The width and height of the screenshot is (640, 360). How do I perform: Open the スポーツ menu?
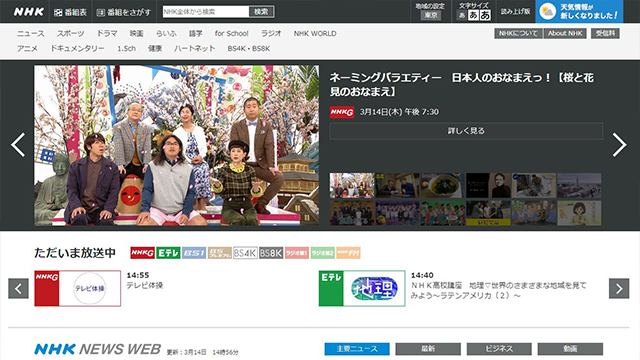click(70, 33)
